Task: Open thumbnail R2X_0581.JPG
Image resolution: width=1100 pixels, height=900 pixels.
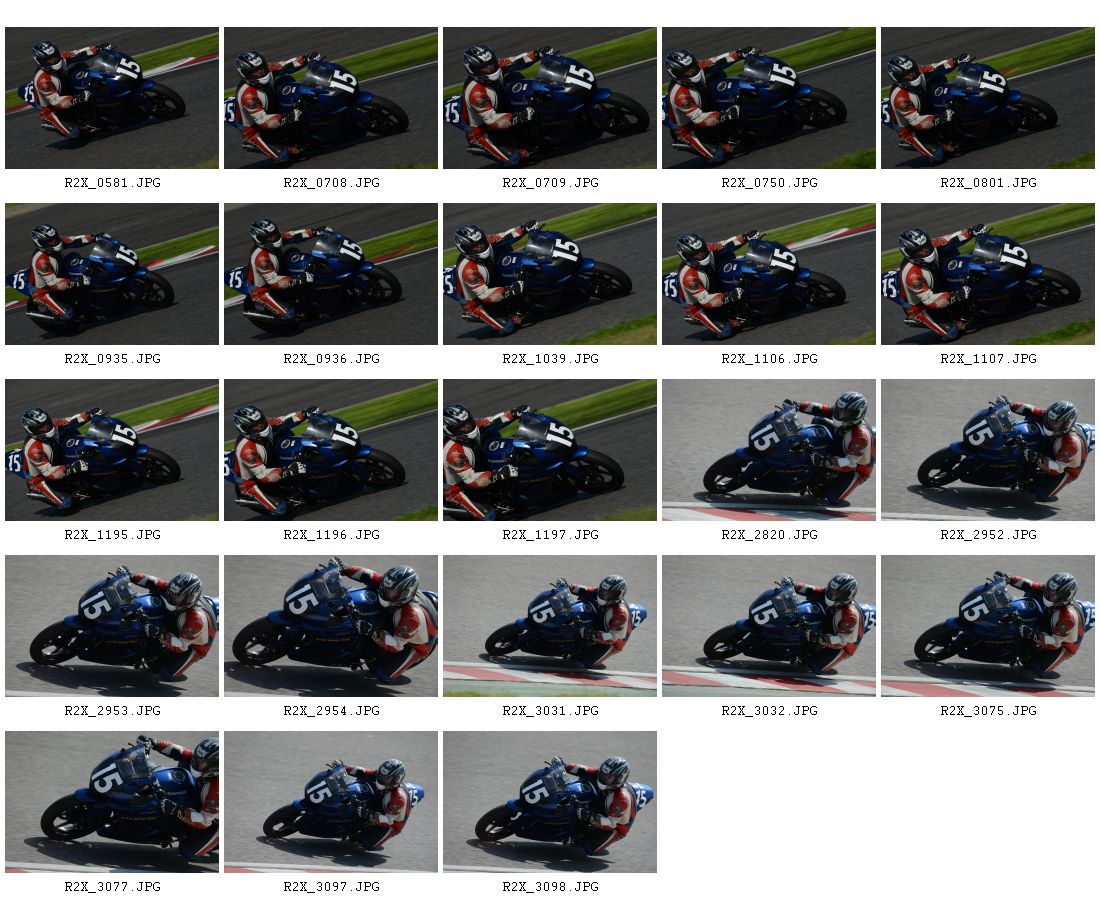Action: (112, 98)
